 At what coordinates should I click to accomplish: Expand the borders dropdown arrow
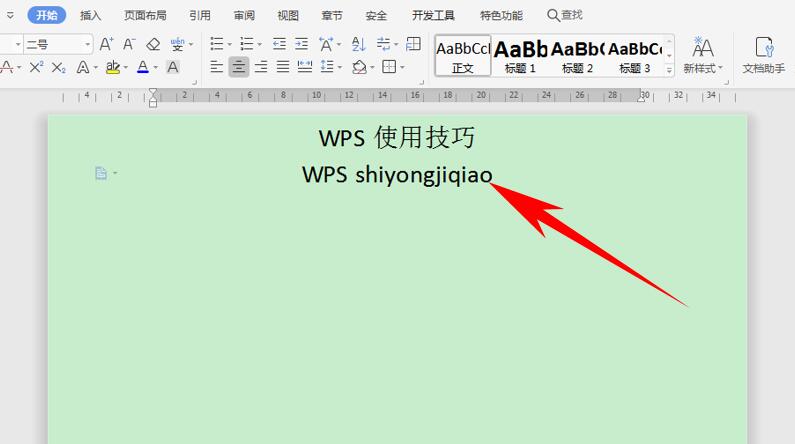[403, 67]
